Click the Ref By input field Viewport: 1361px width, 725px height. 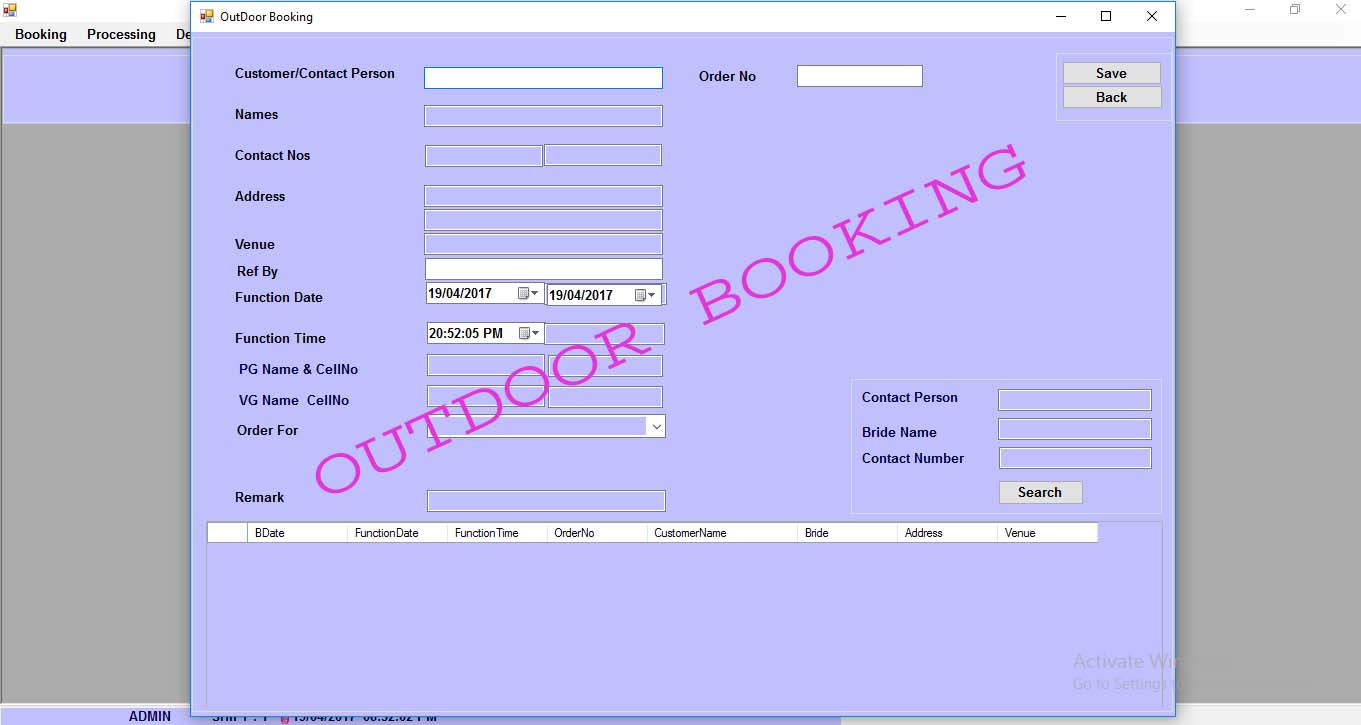coord(543,269)
